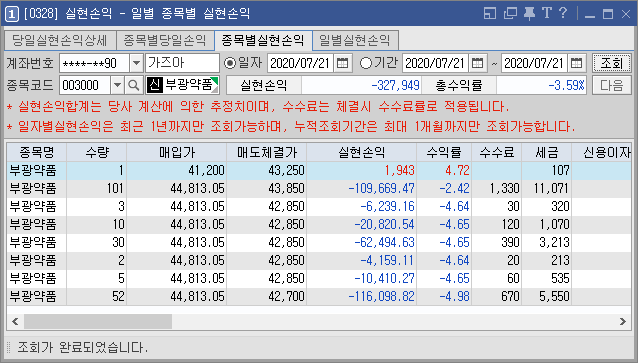Click the sell price cell 42,700
638x363 pixels.
[267, 296]
